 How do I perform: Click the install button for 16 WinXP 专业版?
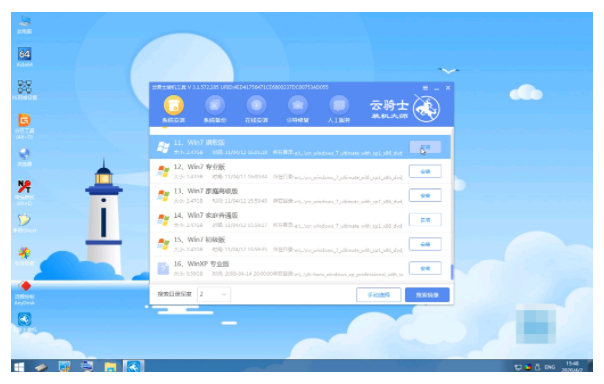pyautogui.click(x=425, y=268)
